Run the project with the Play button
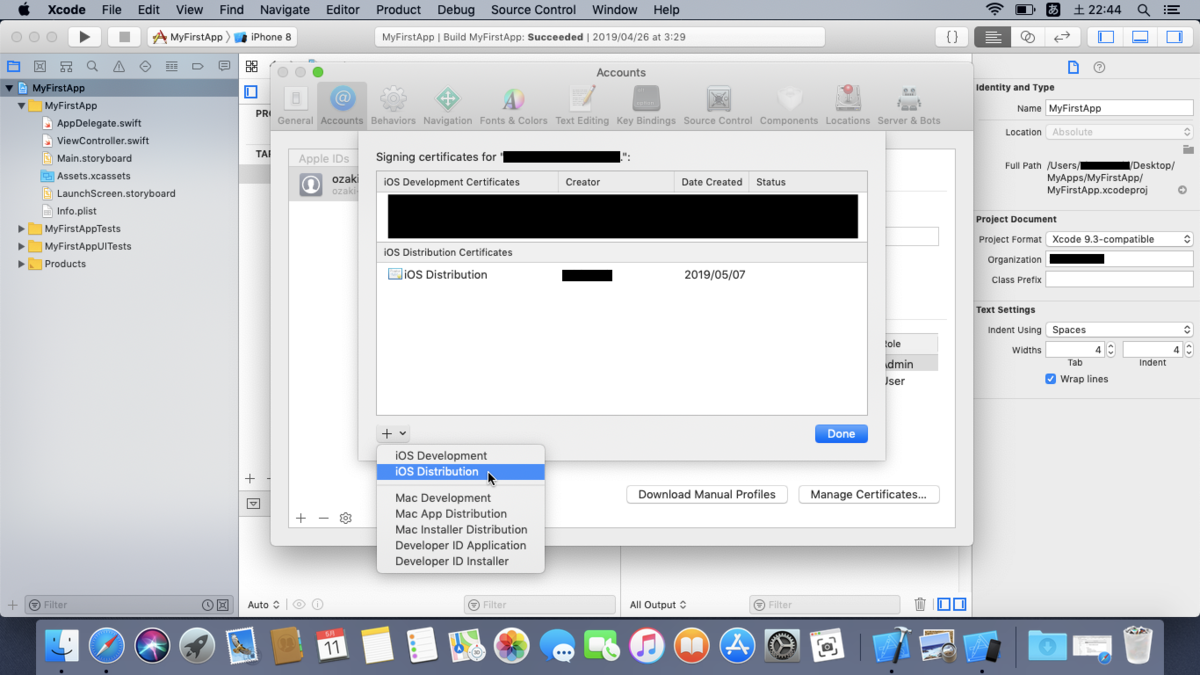 84,37
